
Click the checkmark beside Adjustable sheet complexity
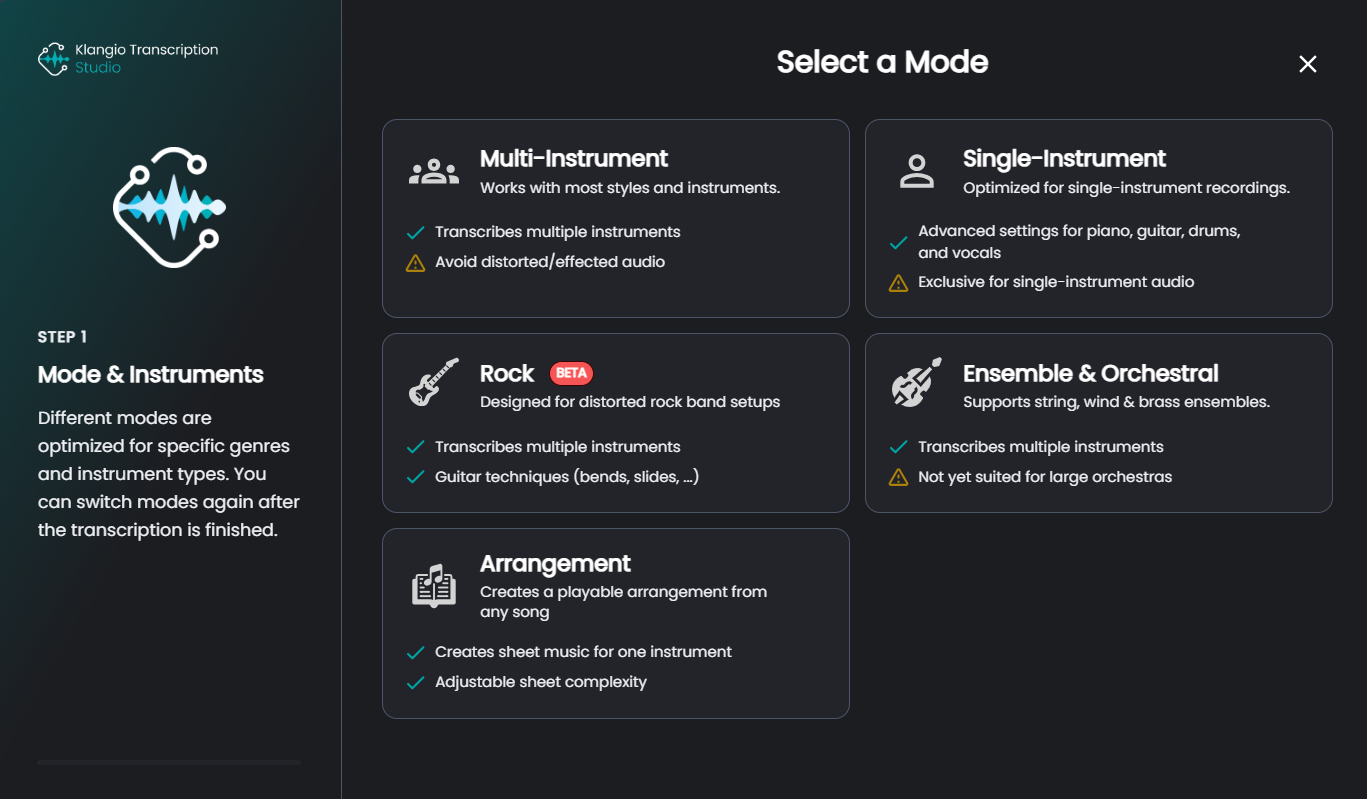416,682
